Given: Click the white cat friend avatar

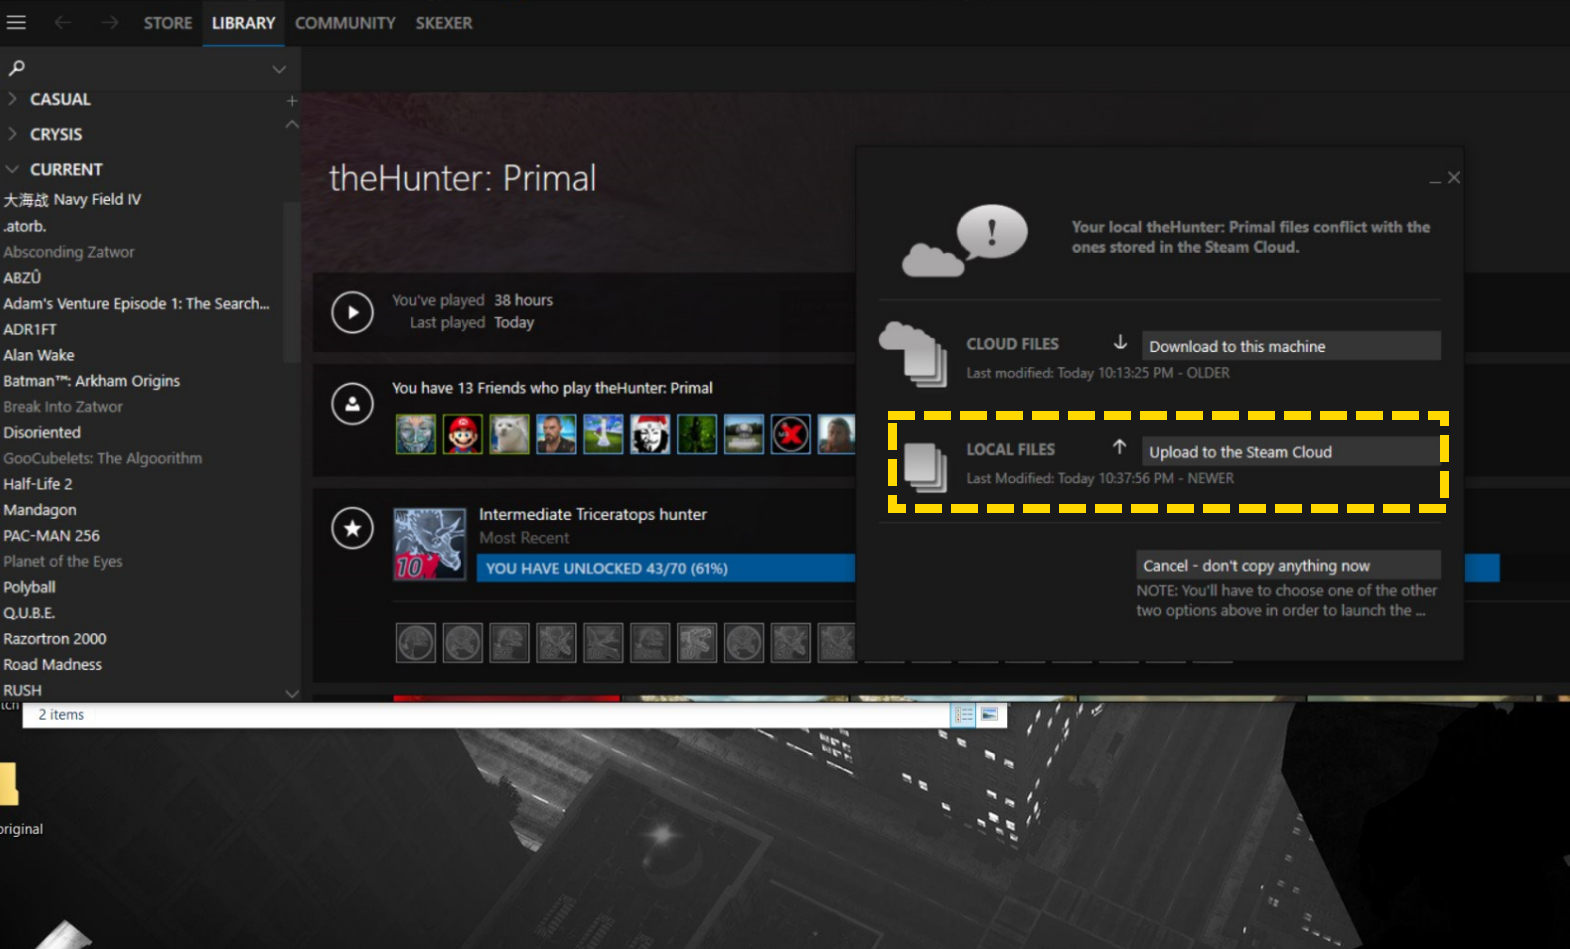Looking at the screenshot, I should [x=509, y=434].
